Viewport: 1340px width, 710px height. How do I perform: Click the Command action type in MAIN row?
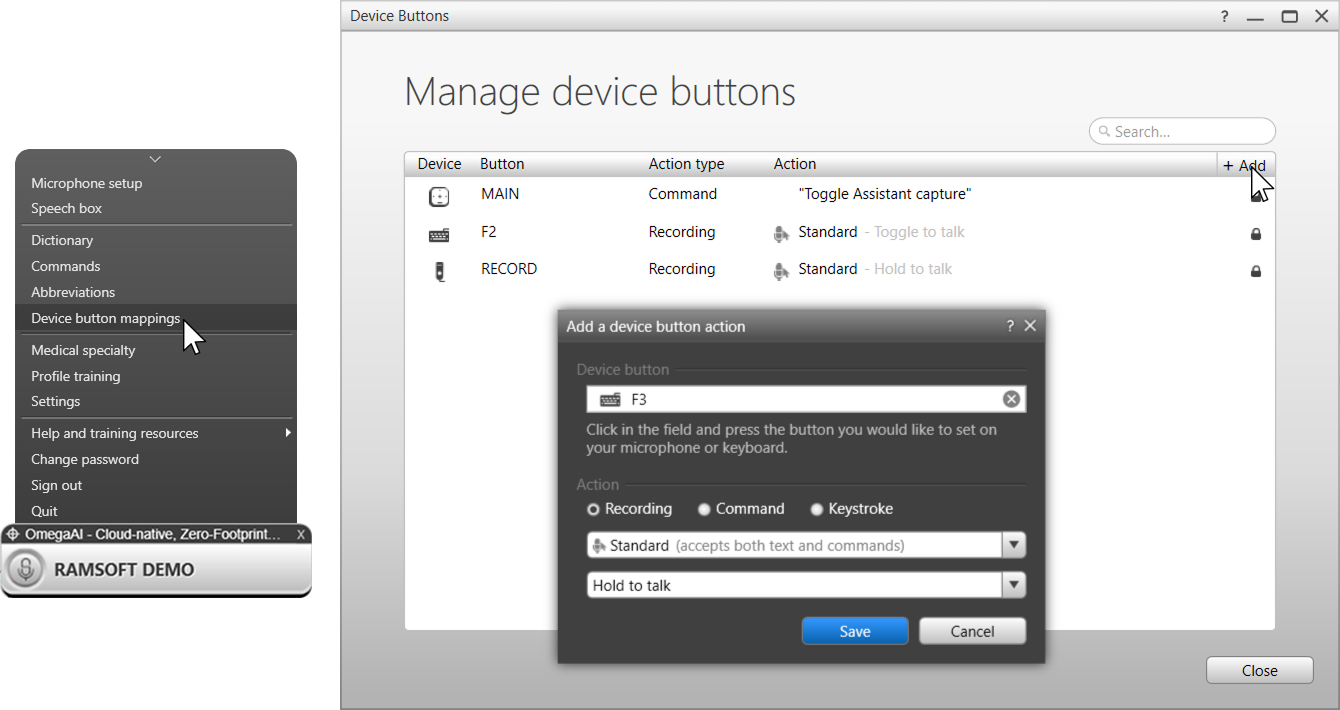point(683,194)
